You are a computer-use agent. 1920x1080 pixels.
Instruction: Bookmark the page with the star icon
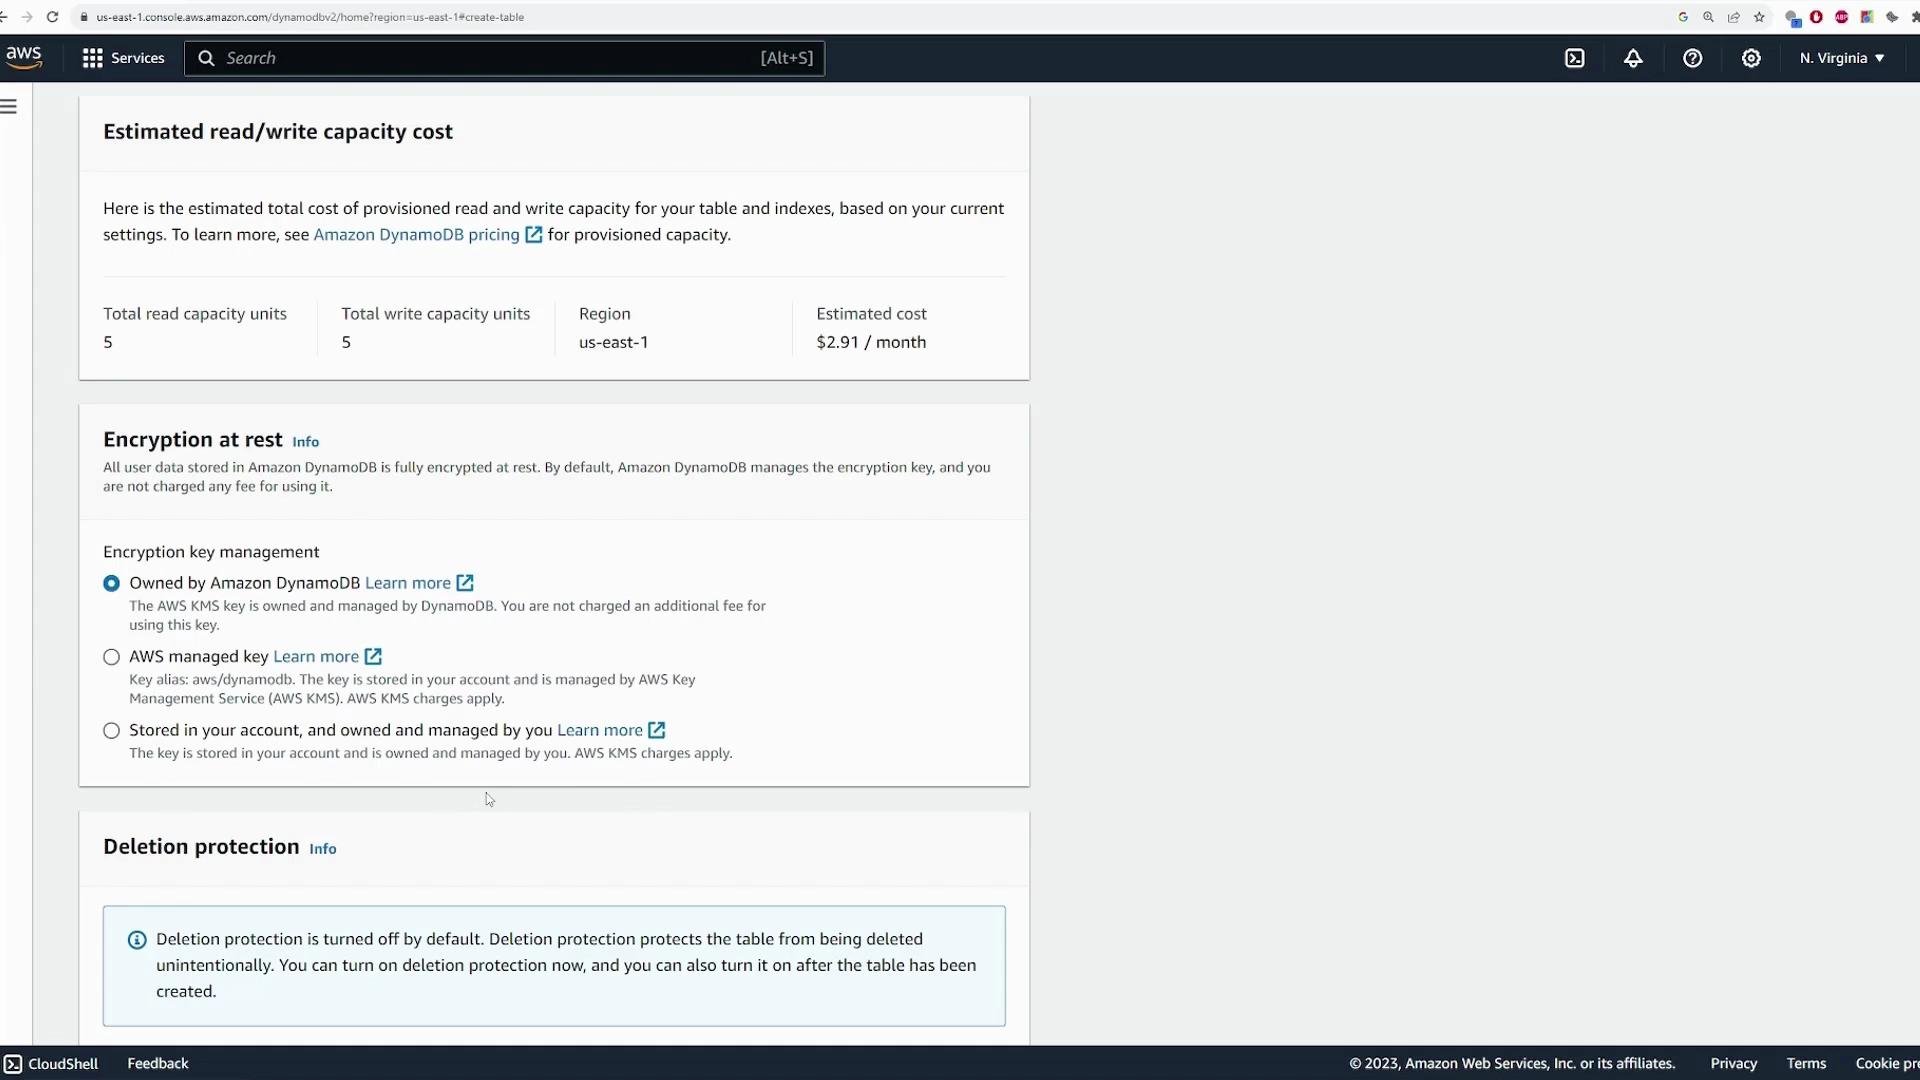click(x=1759, y=17)
